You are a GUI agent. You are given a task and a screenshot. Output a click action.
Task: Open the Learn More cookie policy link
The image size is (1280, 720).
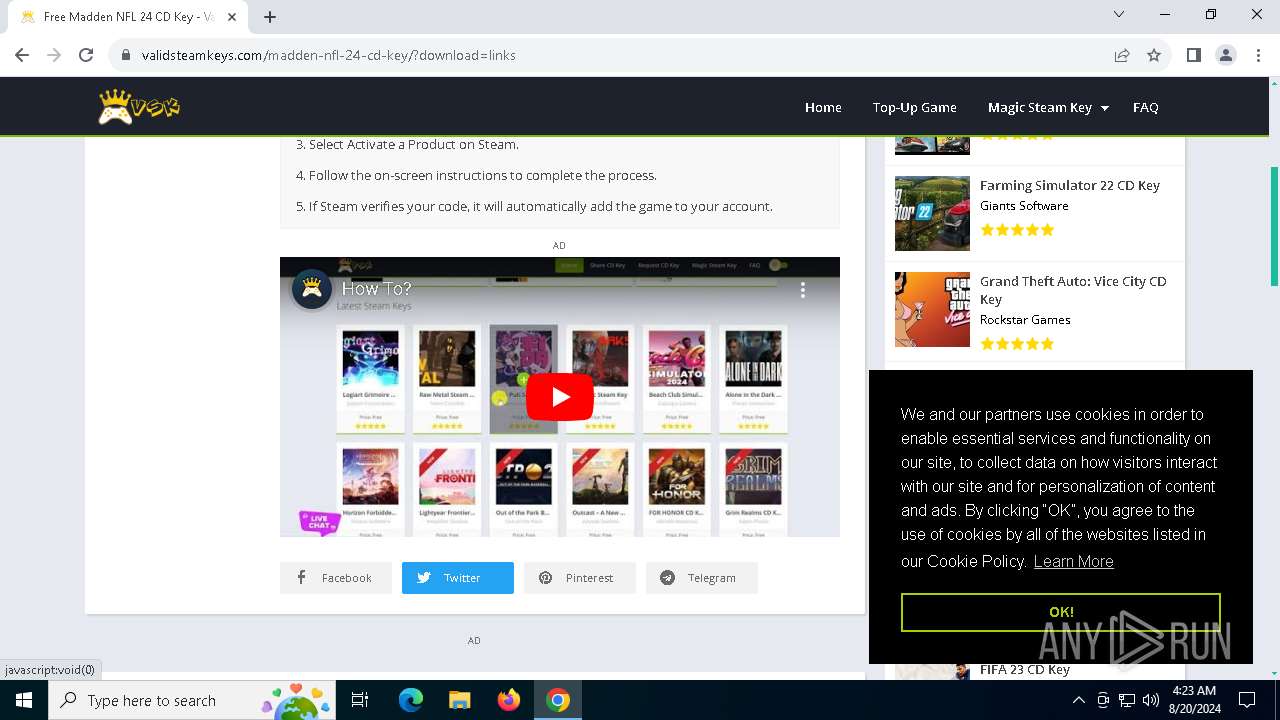pos(1073,561)
